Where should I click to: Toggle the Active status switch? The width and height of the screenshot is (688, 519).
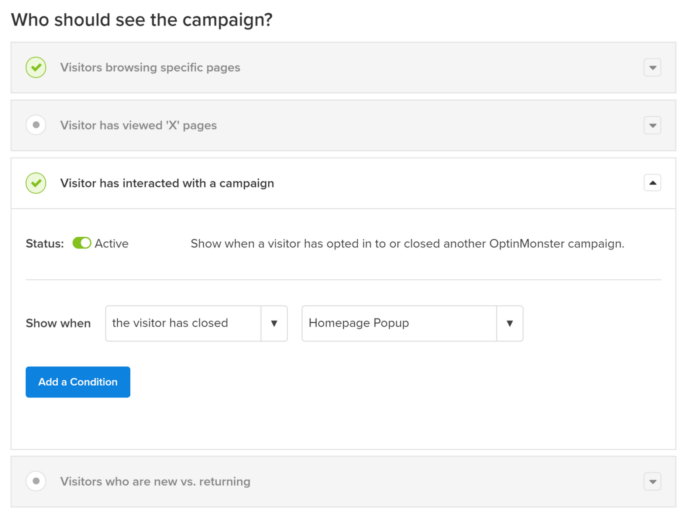pos(82,243)
